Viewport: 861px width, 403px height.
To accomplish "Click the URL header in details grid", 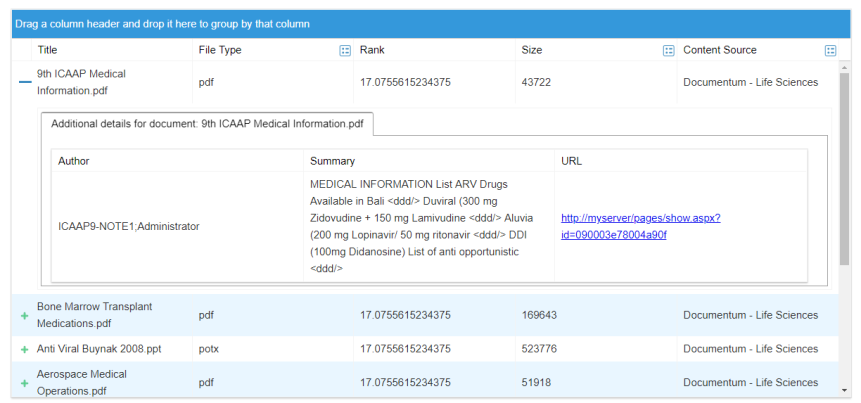I will 572,161.
